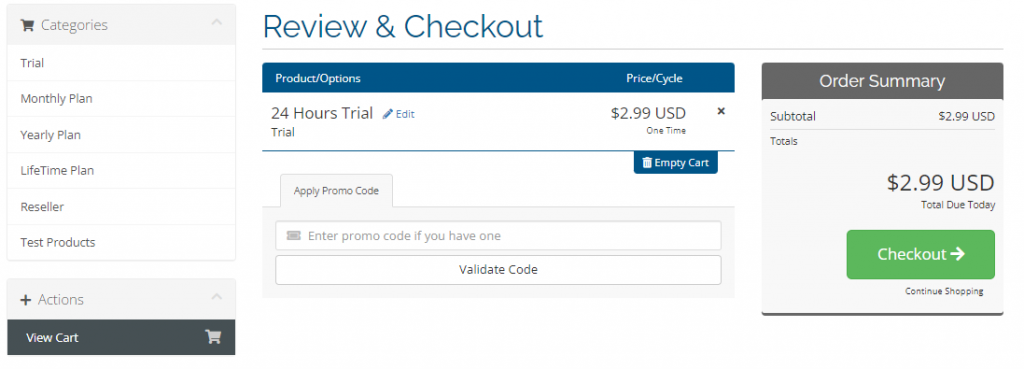Click the plus icon next to Actions

point(26,300)
